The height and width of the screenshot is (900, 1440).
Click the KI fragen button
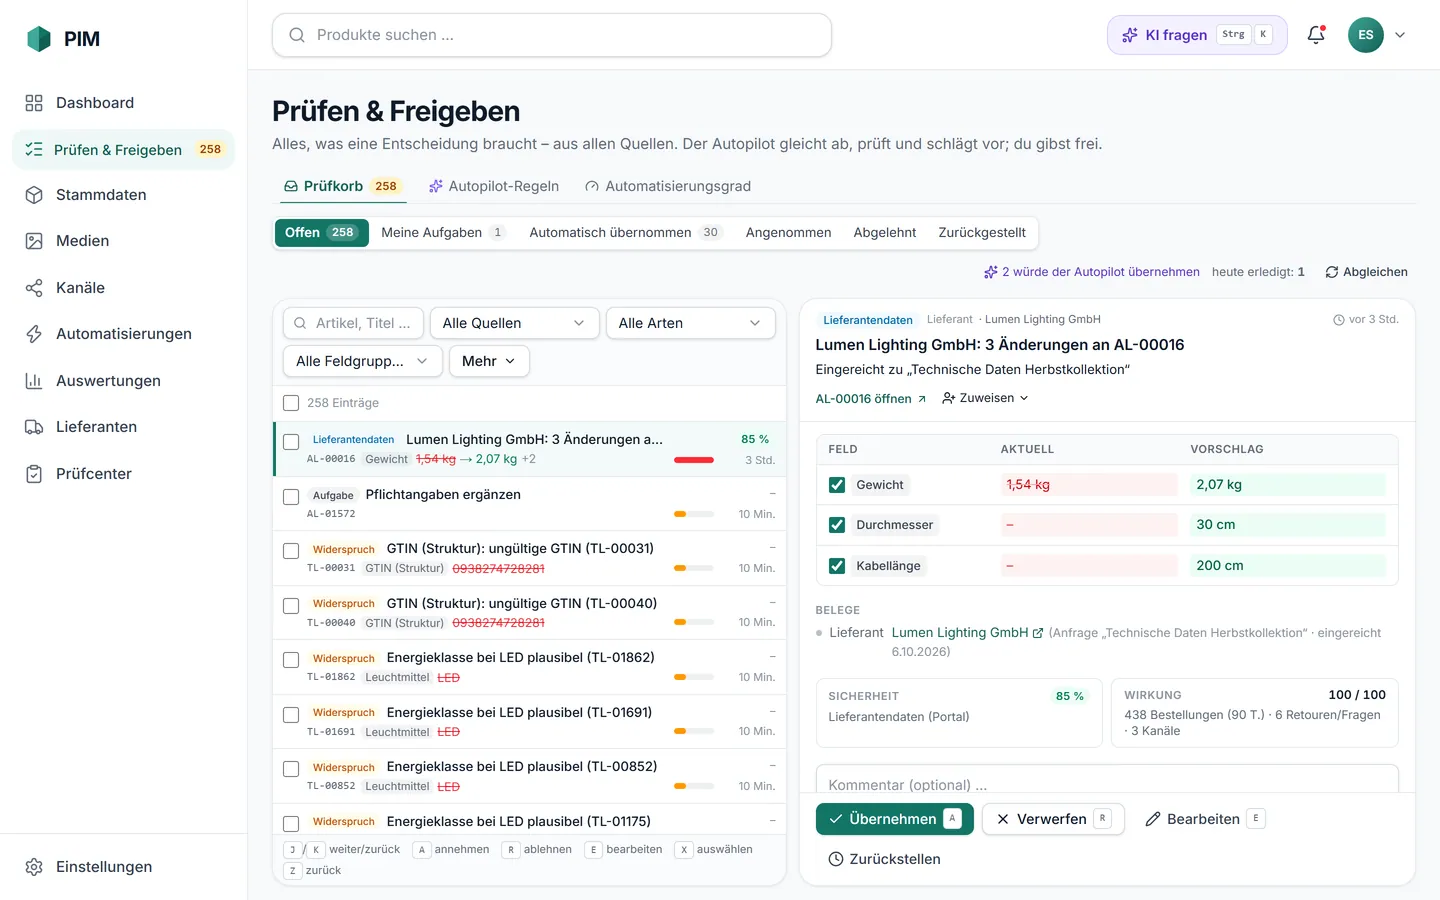coord(1197,35)
